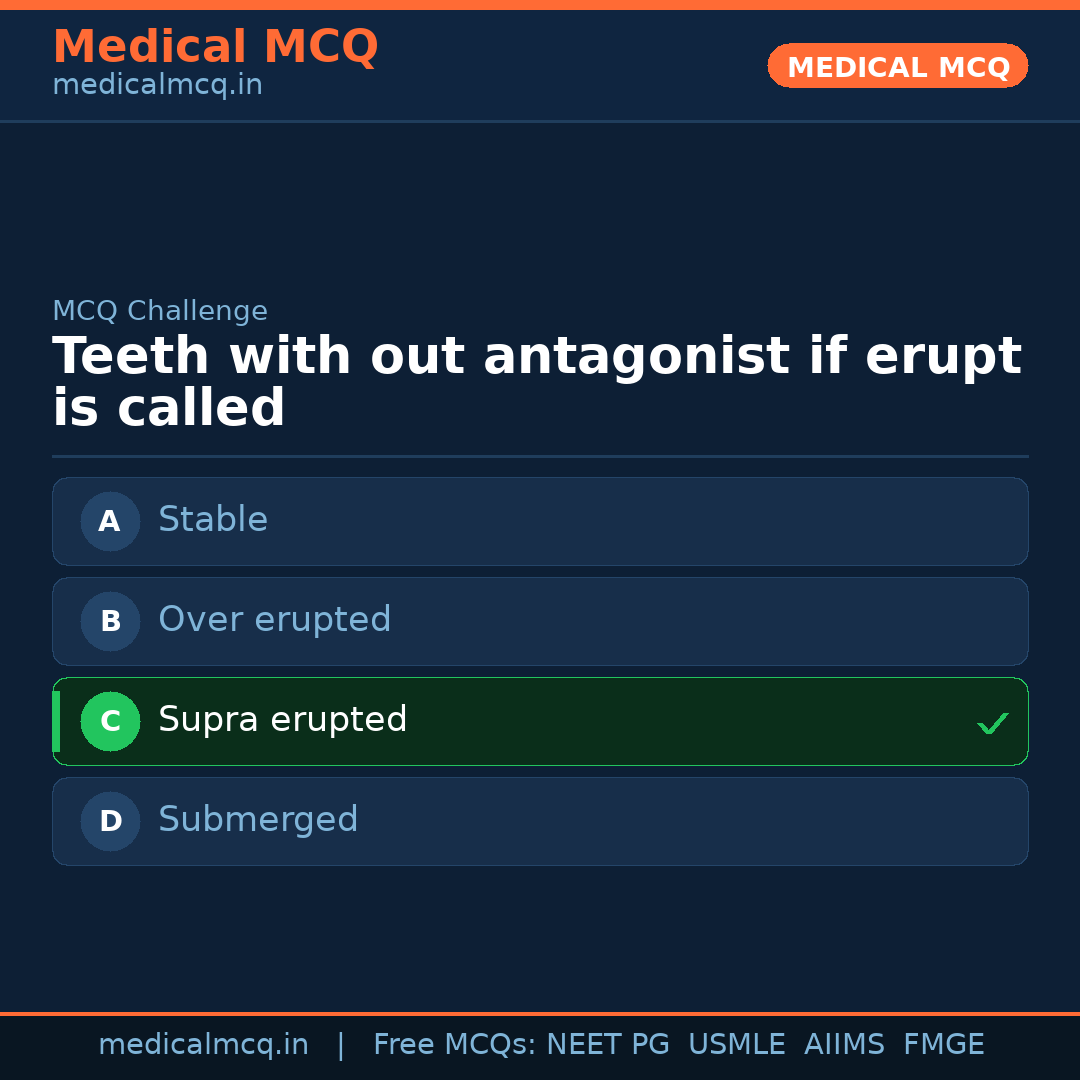
Task: Click the green checkmark on Supra erupted
Action: pos(992,722)
